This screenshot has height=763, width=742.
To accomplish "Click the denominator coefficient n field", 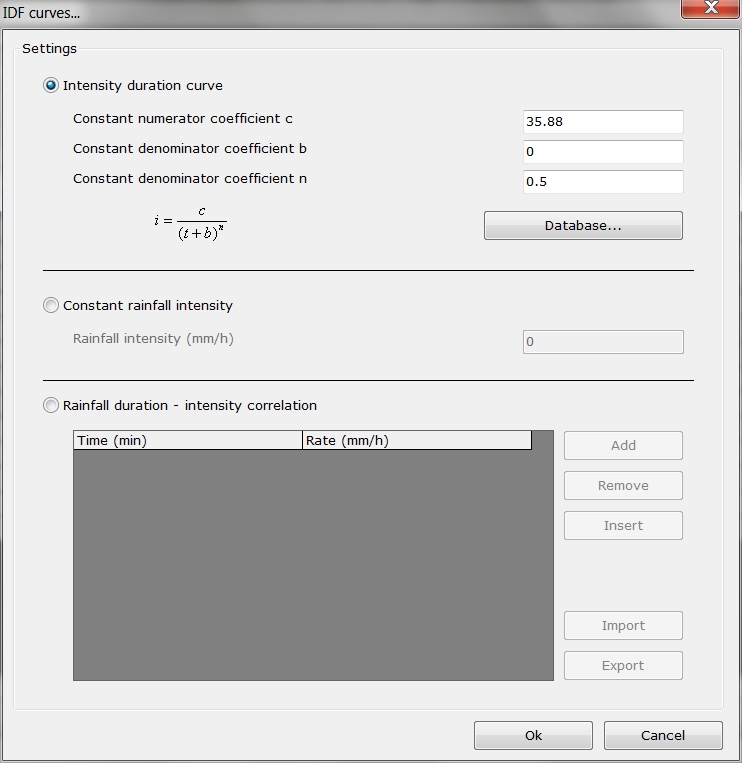I will [602, 182].
